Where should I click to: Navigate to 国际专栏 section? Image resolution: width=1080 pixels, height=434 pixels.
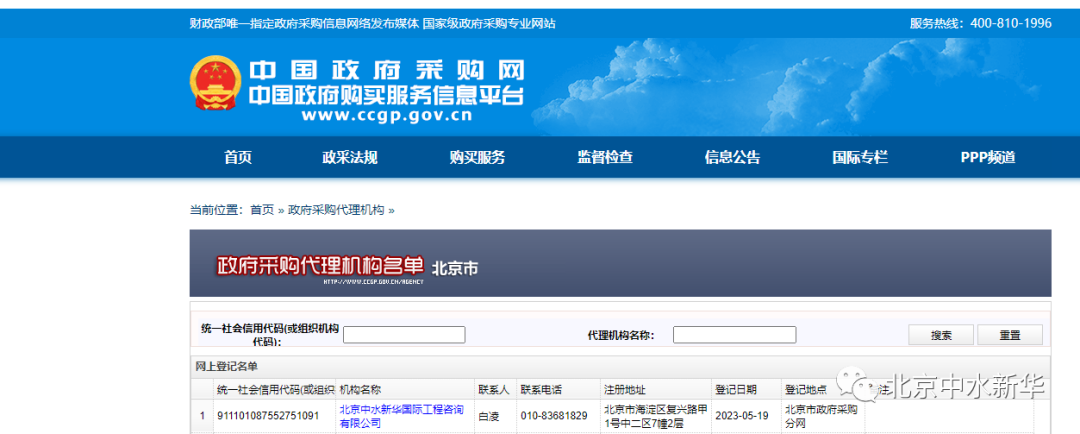point(859,157)
